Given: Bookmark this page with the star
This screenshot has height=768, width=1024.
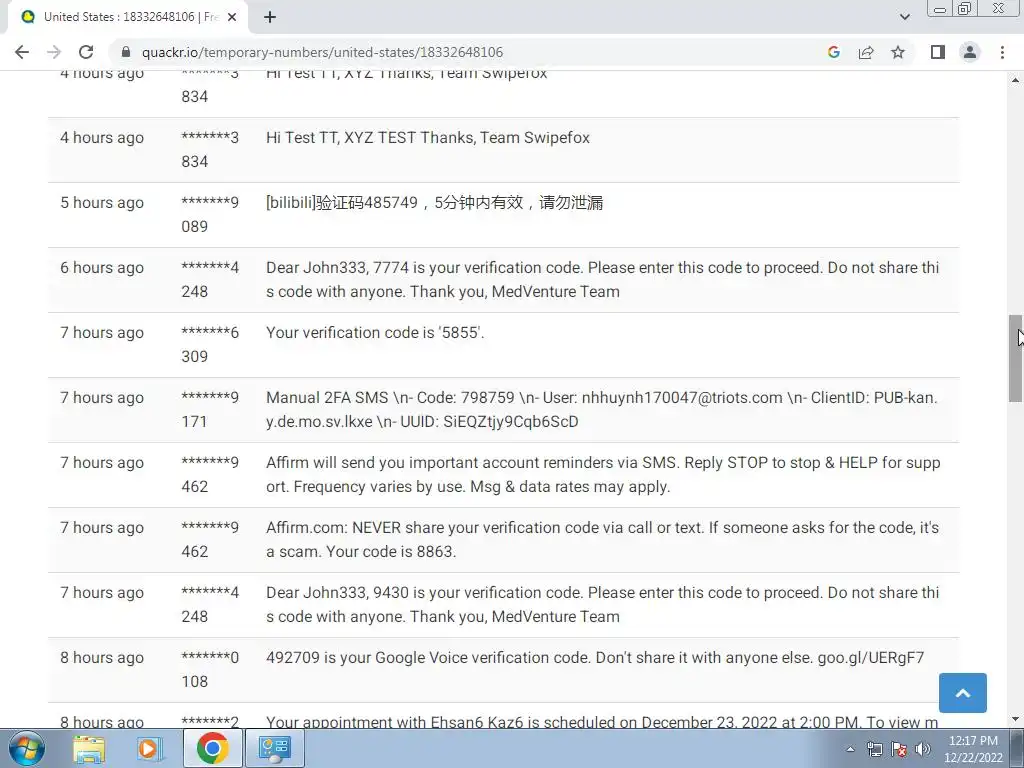Looking at the screenshot, I should pyautogui.click(x=898, y=52).
